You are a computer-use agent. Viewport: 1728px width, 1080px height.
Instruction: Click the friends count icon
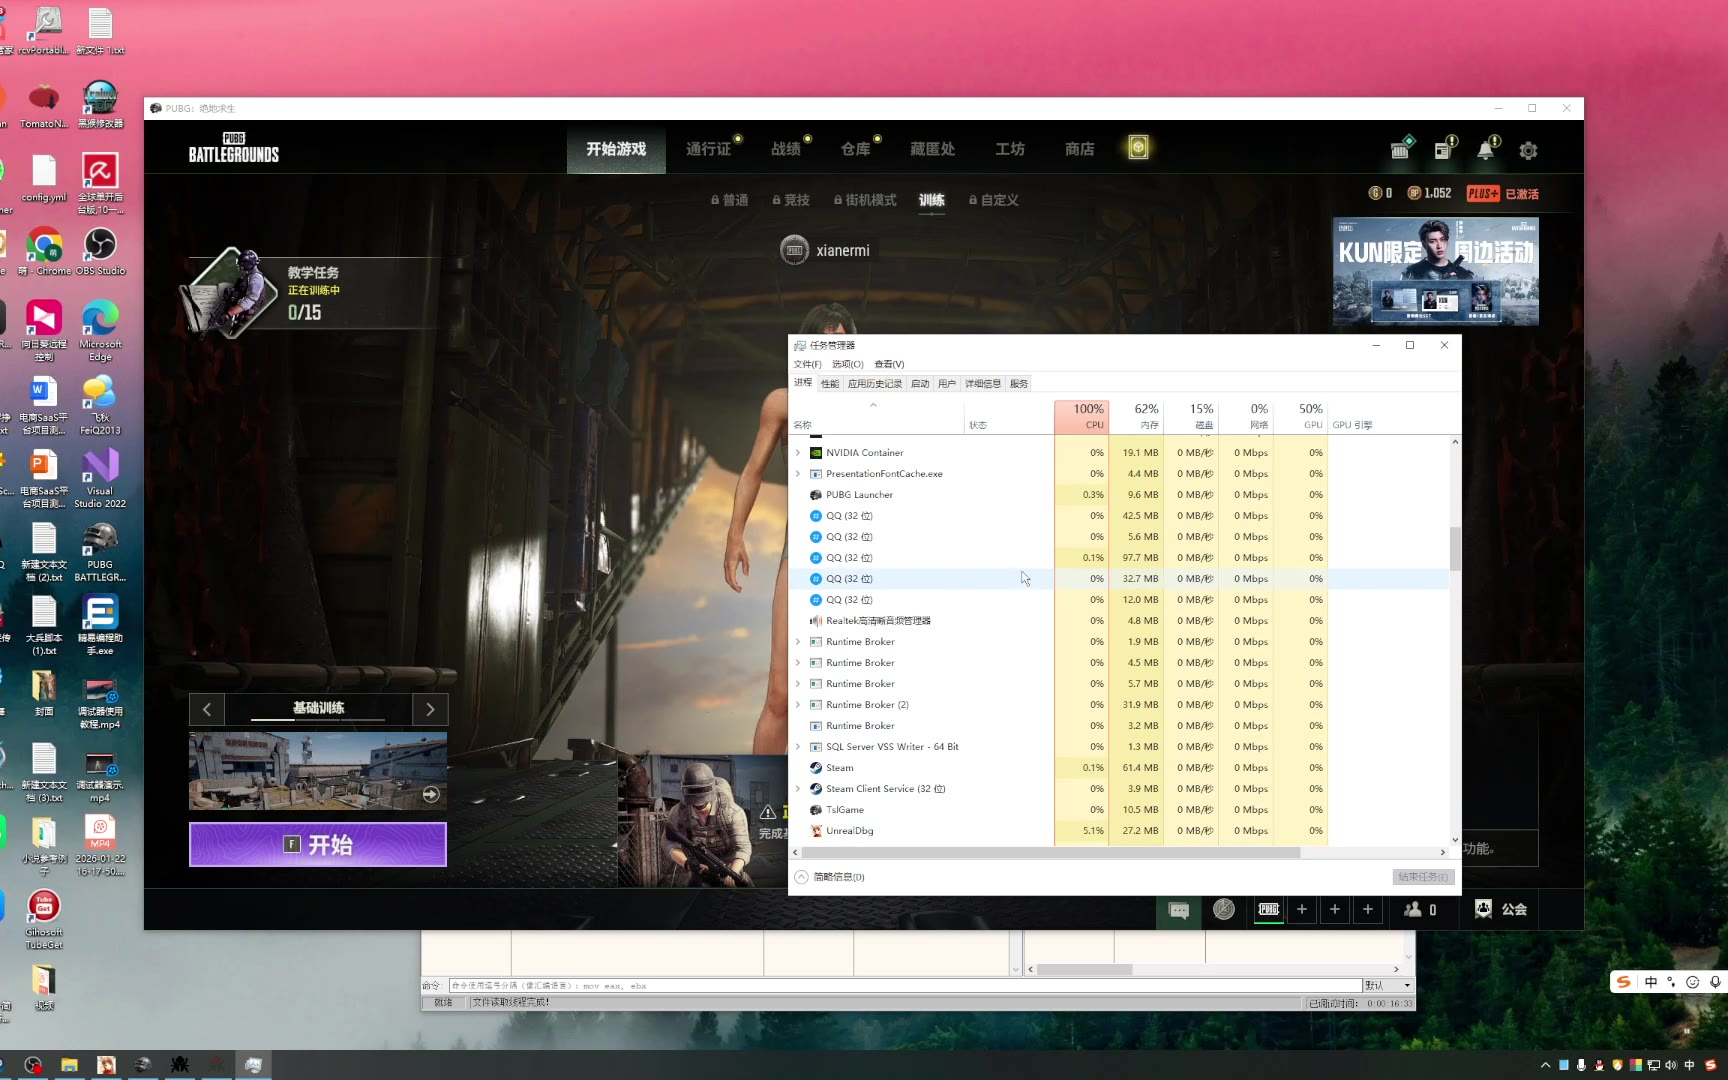pyautogui.click(x=1420, y=909)
